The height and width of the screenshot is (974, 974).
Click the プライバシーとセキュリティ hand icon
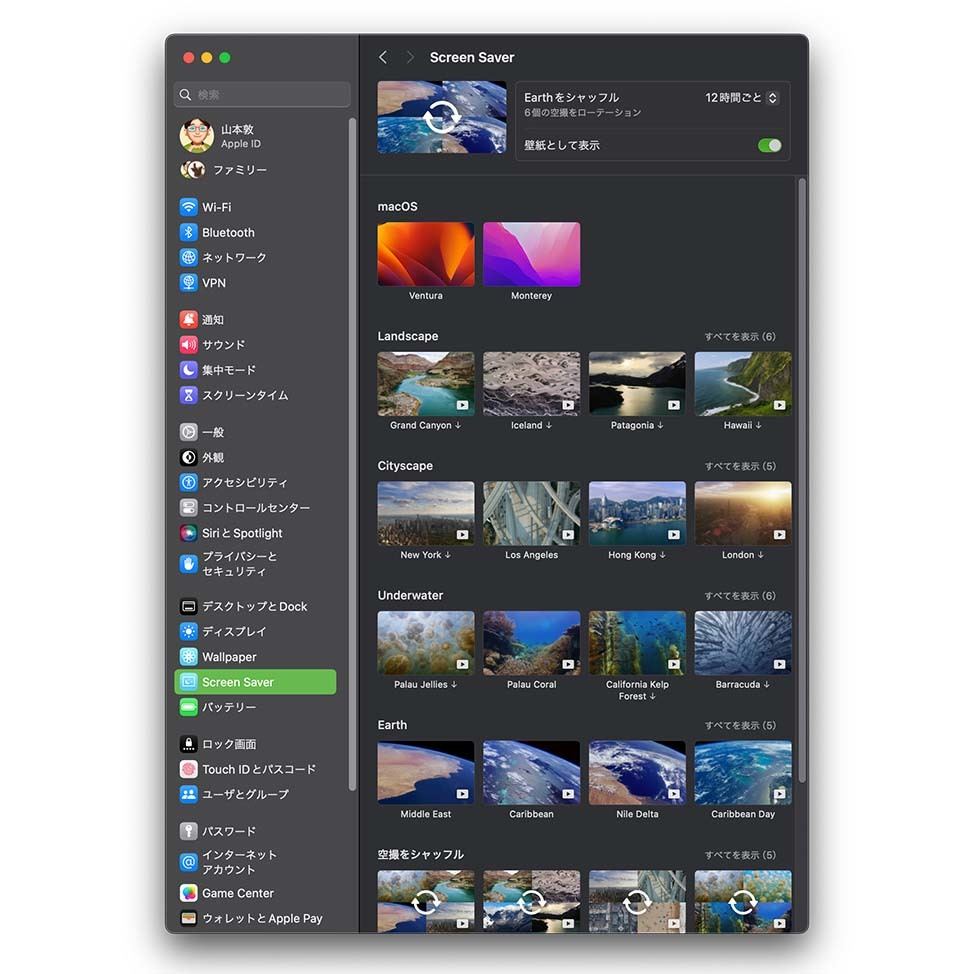pyautogui.click(x=188, y=563)
